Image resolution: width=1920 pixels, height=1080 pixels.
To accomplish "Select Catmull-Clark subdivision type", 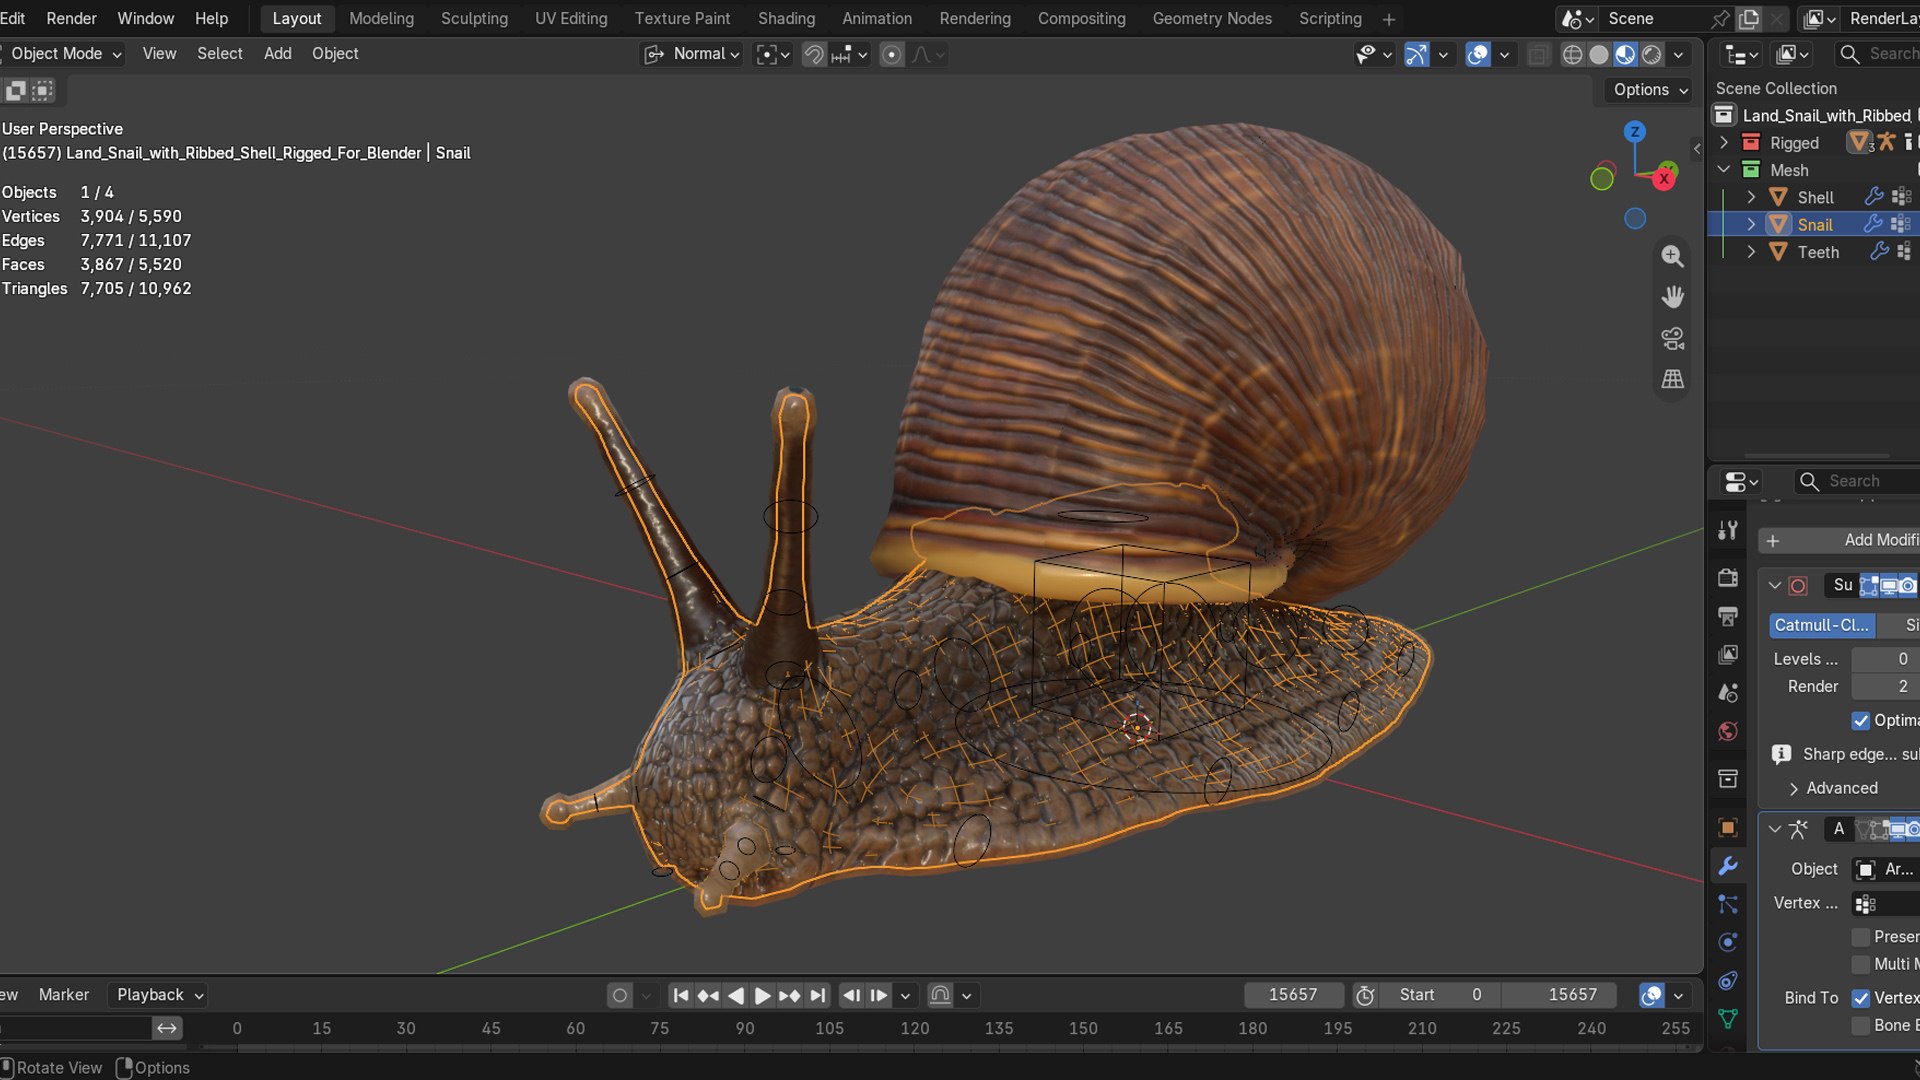I will pos(1821,625).
